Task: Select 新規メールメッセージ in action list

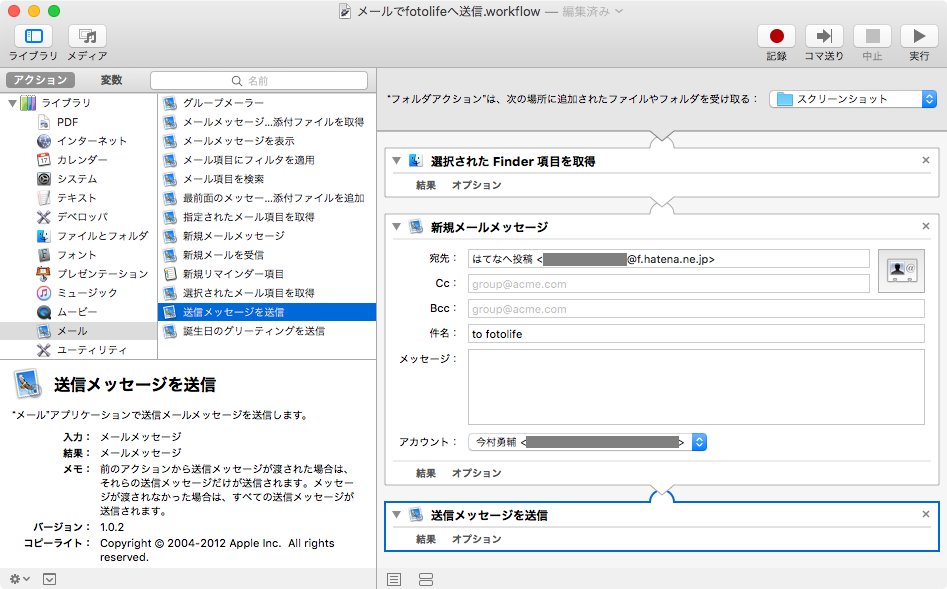Action: tap(266, 236)
